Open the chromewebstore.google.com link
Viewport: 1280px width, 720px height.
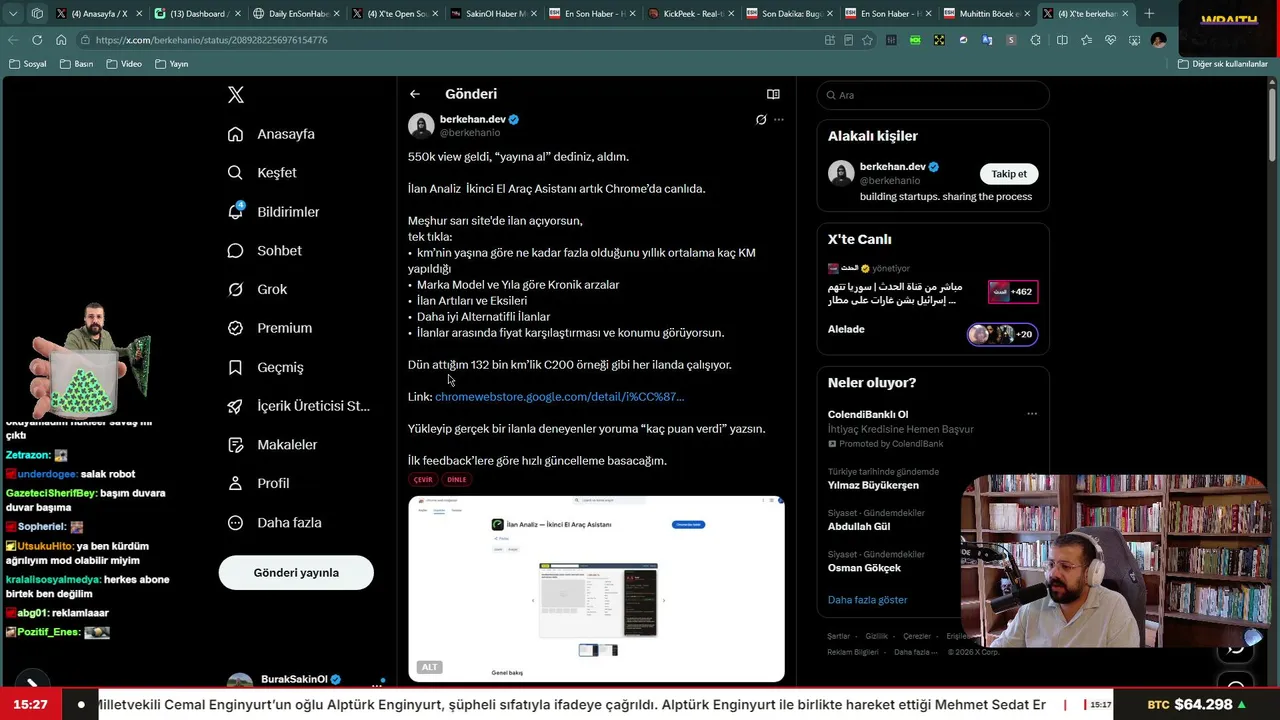point(560,397)
